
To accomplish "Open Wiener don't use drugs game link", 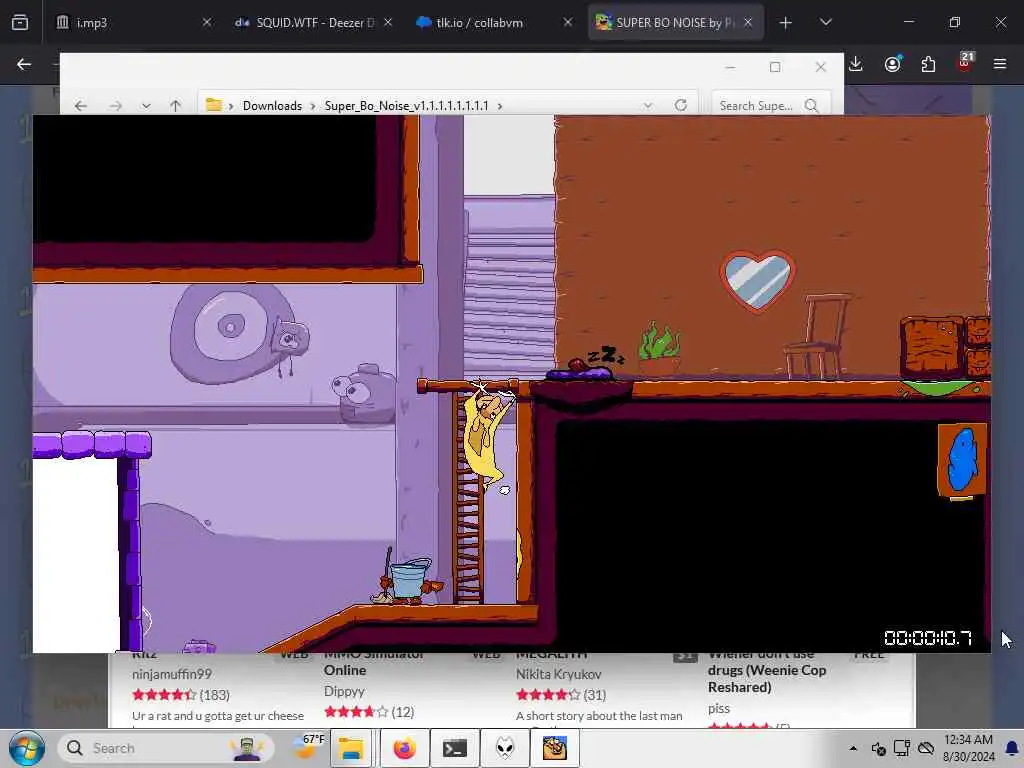I will point(767,671).
